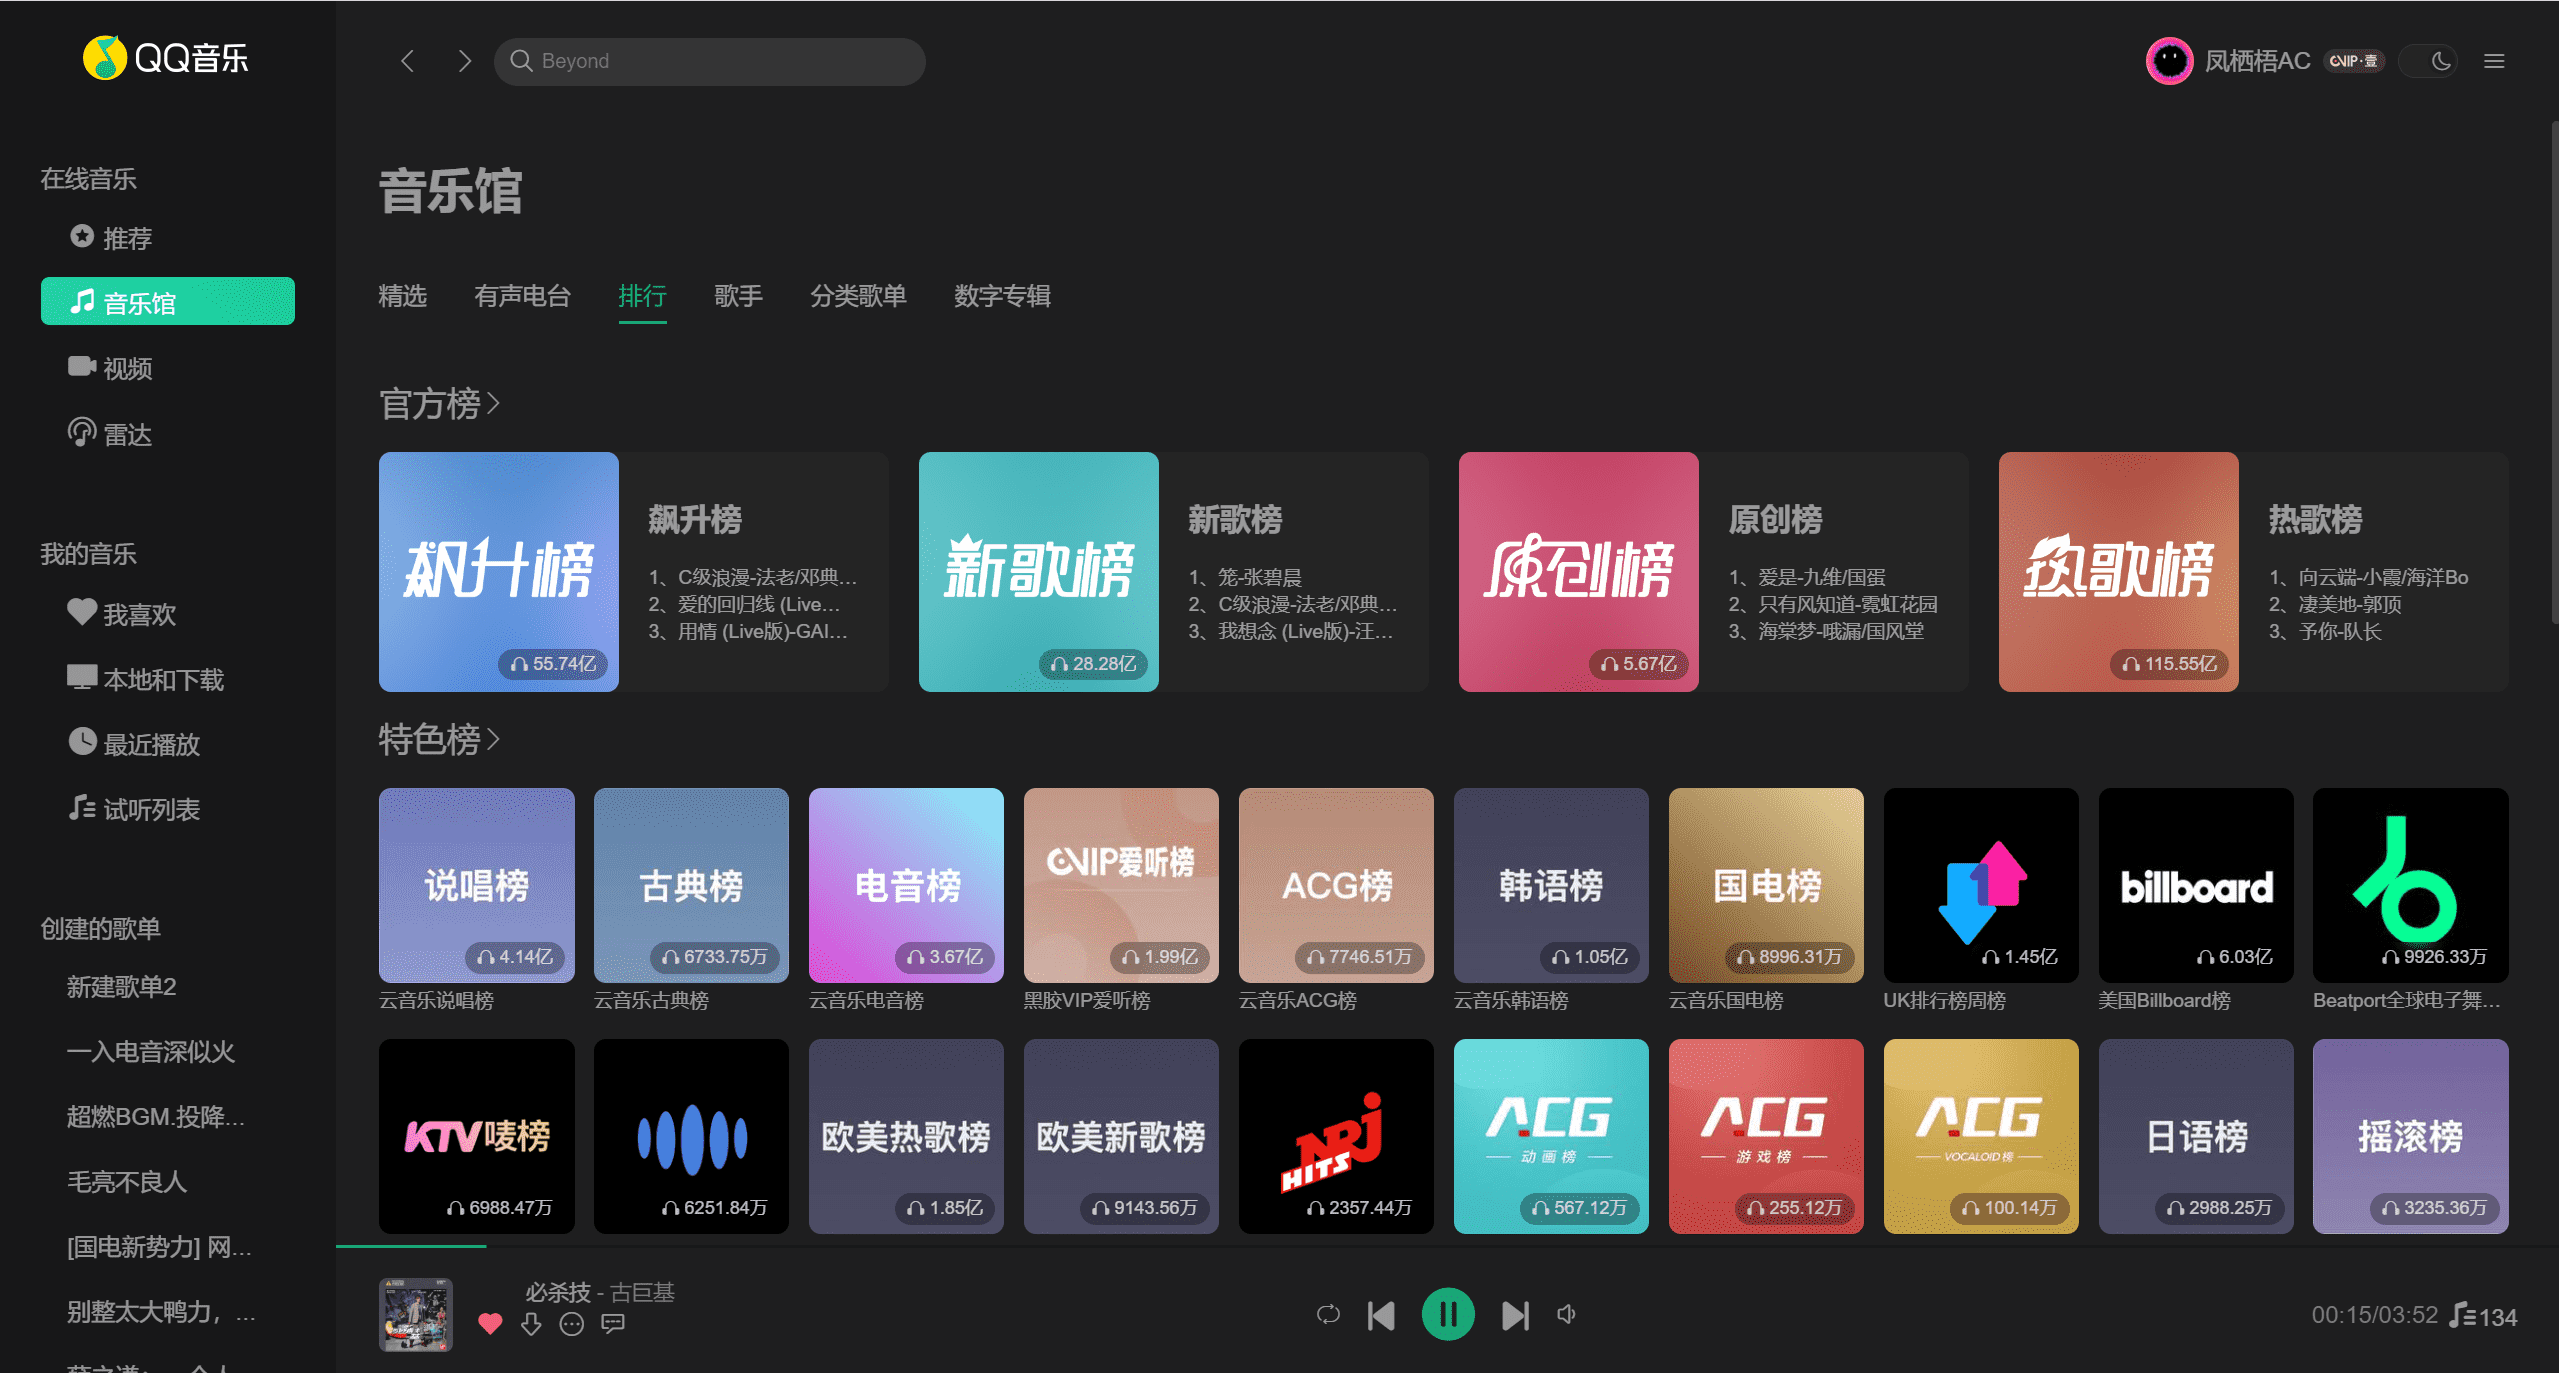Open the play queue list icon
This screenshot has height=1373, width=2559.
[x=2464, y=1315]
